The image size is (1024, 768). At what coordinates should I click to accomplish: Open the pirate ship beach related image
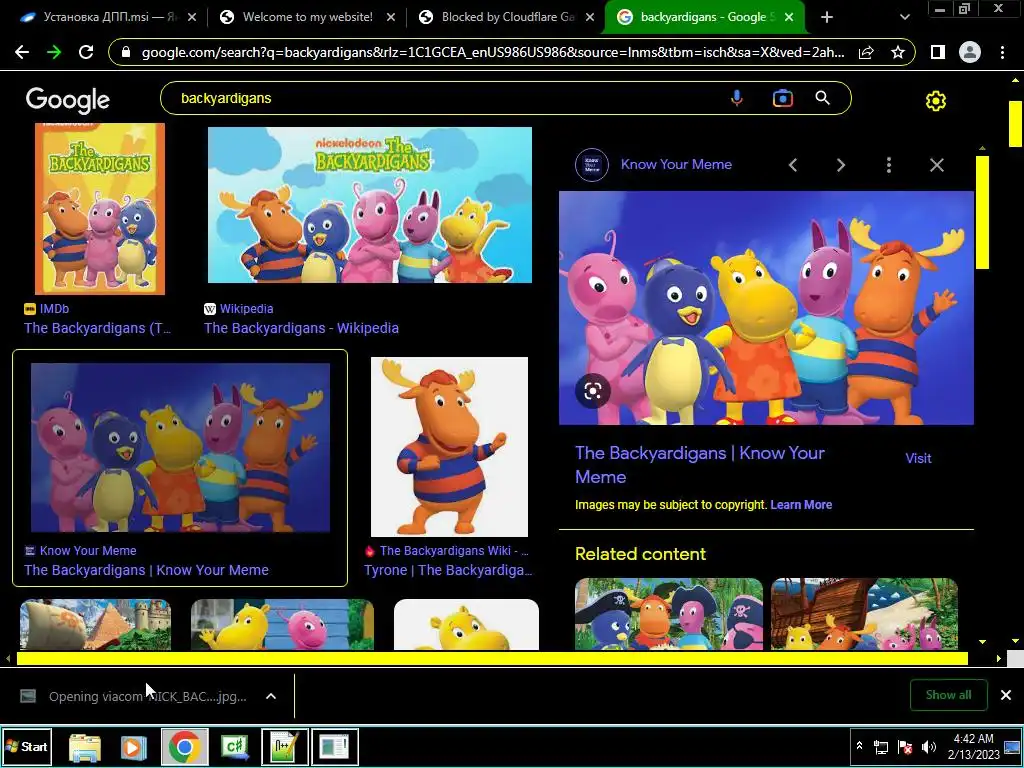tap(864, 614)
